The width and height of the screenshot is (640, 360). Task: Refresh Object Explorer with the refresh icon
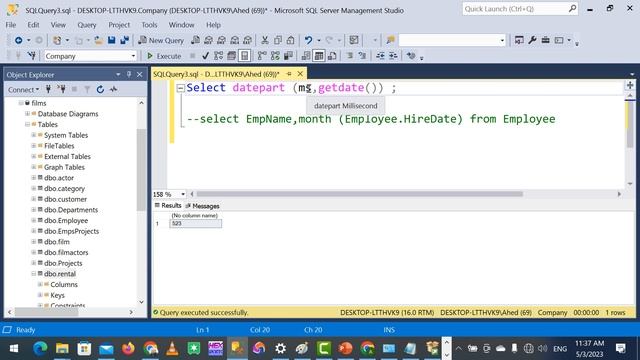pyautogui.click(x=100, y=89)
